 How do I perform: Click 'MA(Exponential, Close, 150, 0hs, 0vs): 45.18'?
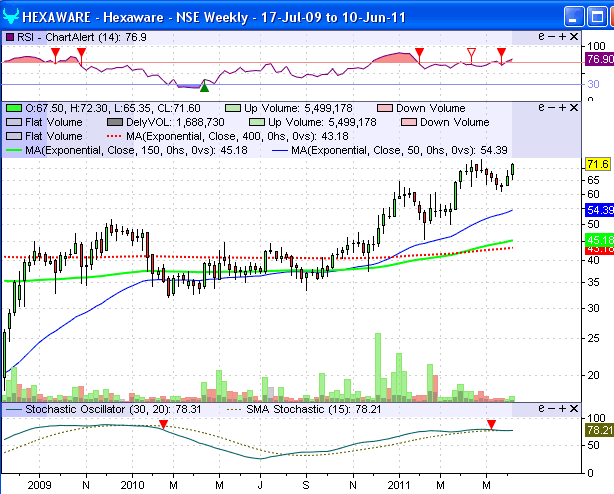136,150
